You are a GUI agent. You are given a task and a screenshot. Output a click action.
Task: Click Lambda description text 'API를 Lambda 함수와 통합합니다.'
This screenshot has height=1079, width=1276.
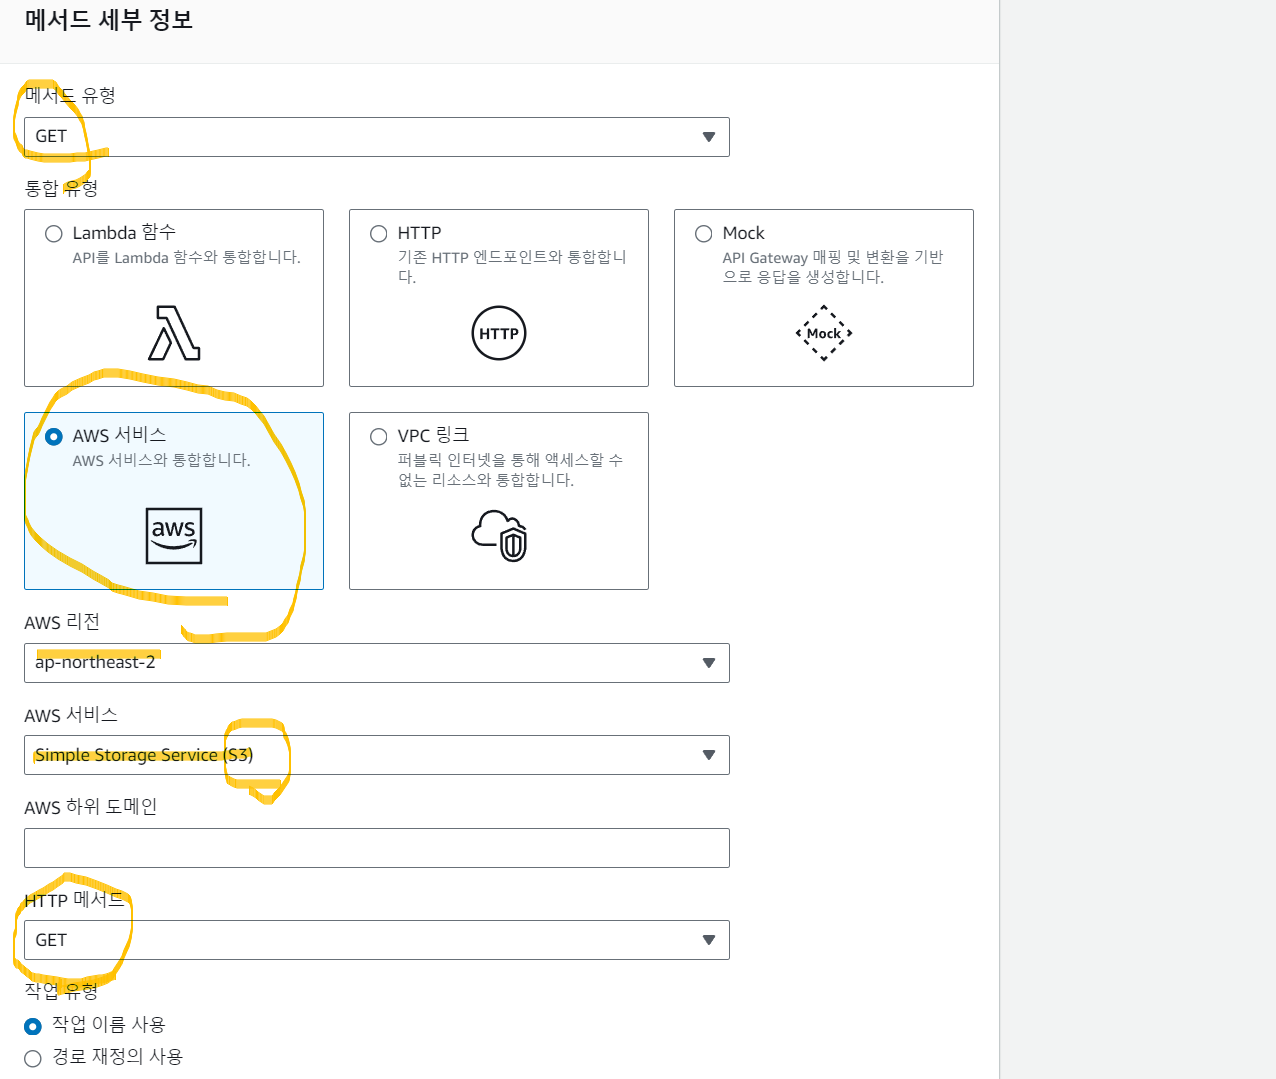tap(186, 257)
